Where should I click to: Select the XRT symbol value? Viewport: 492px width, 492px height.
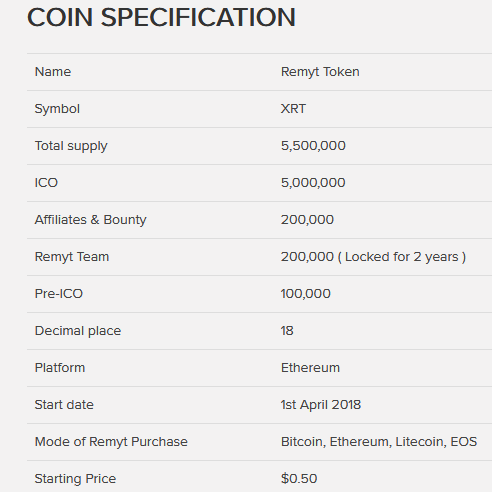293,109
